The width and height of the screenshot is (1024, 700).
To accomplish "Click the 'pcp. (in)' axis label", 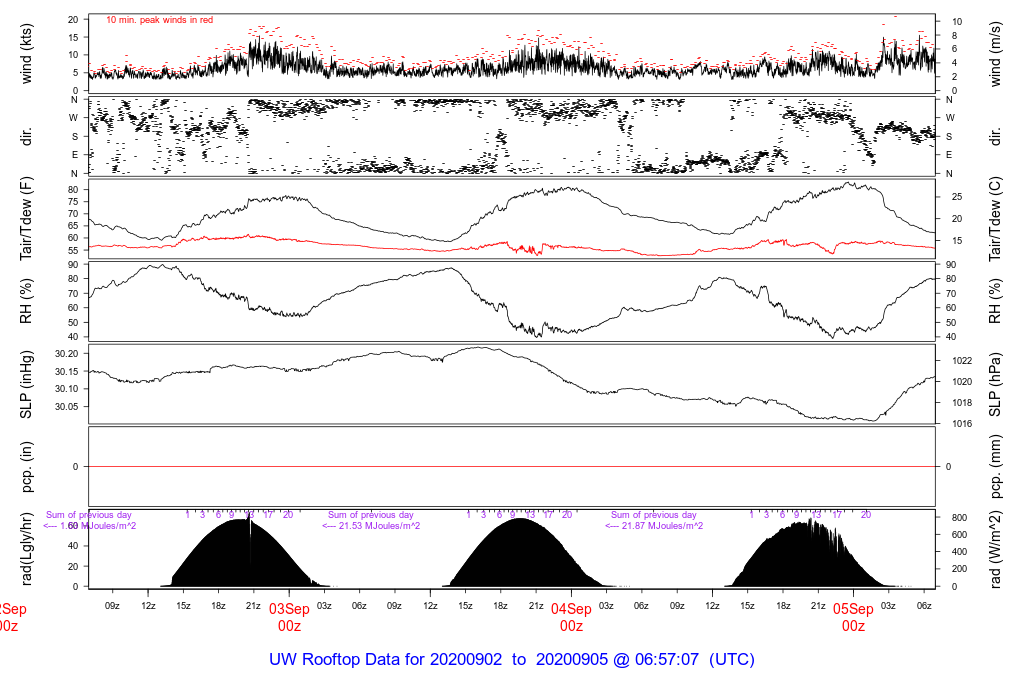I will click(25, 467).
